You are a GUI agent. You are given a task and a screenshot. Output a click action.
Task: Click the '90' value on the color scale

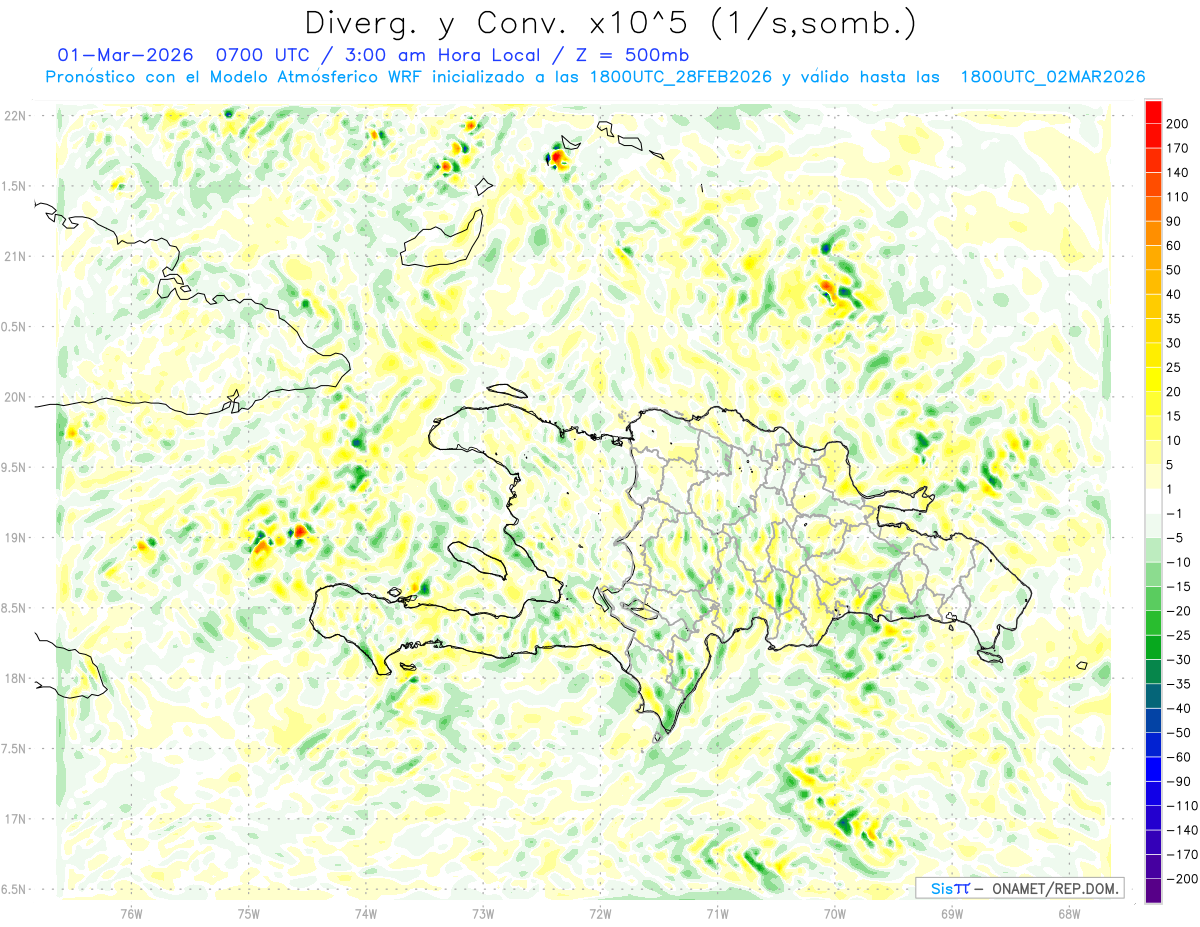1174,222
